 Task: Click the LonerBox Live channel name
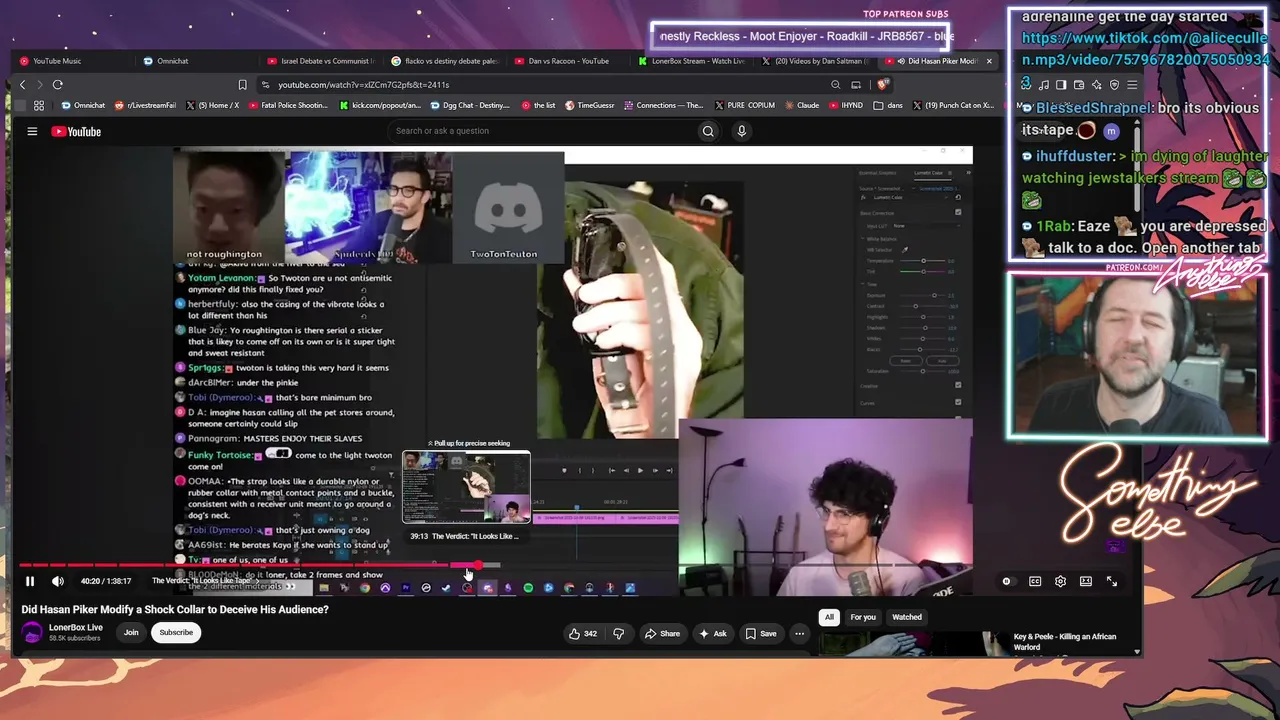pyautogui.click(x=76, y=627)
